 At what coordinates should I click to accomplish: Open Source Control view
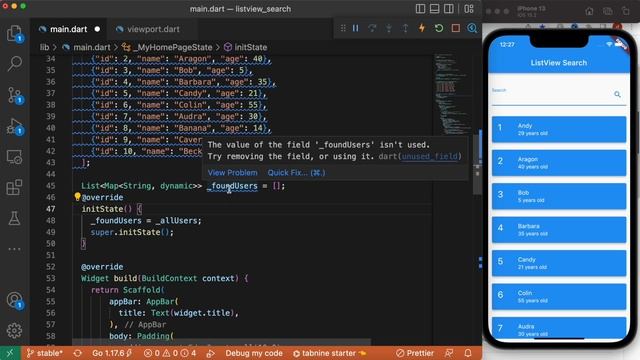point(14,95)
